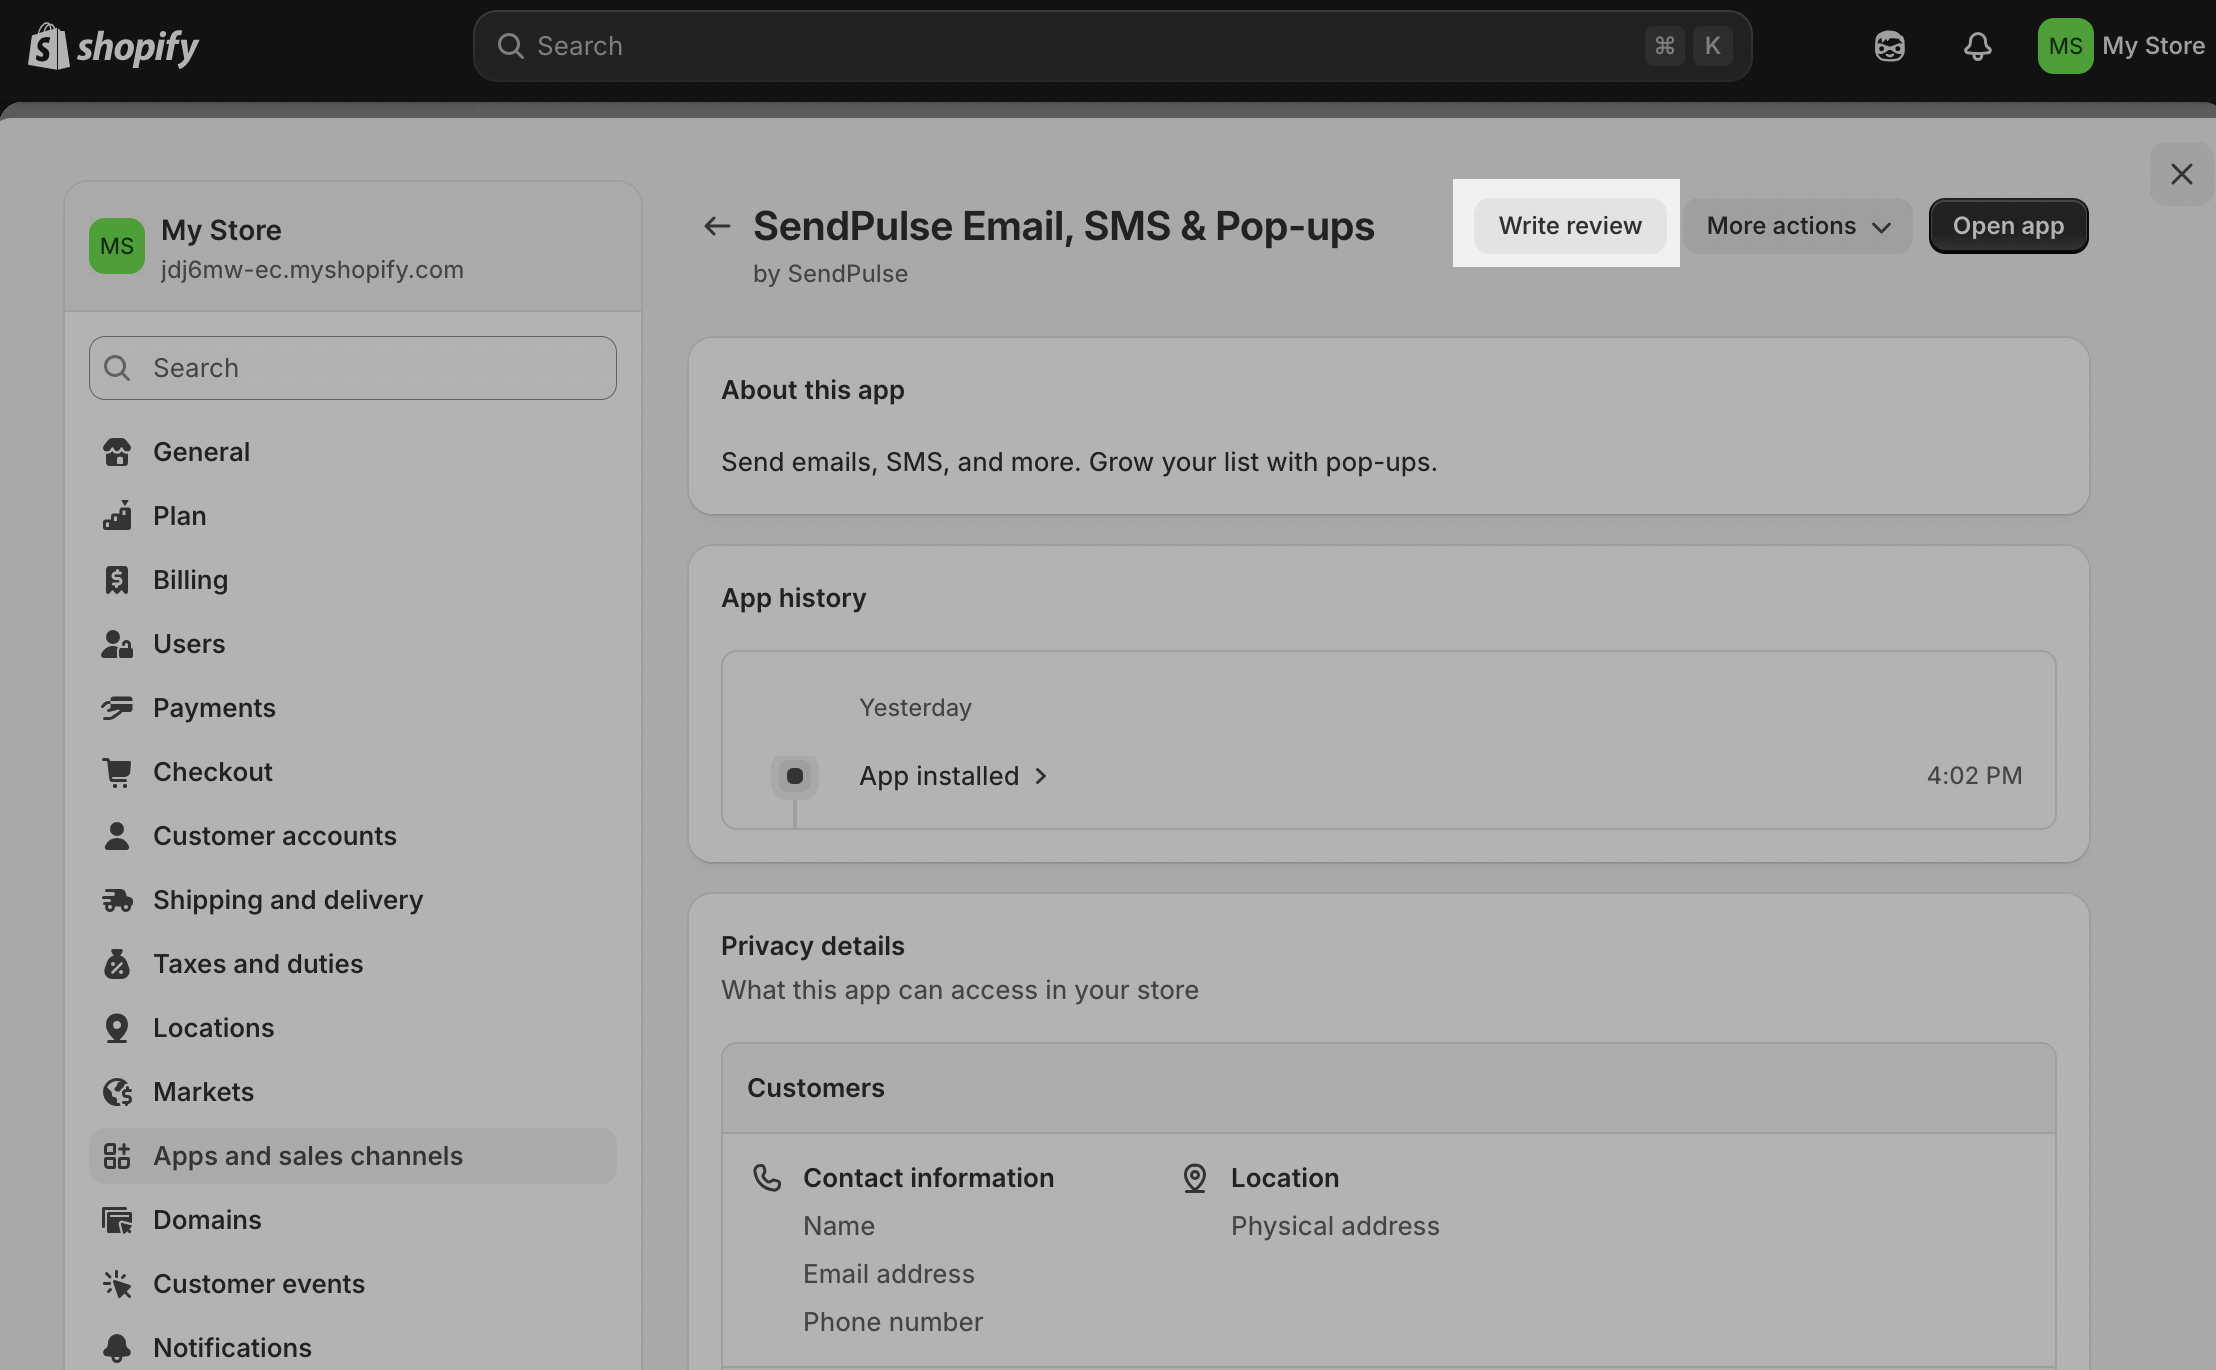Click the Apps and sales channels icon
Screen dimensions: 2216x1370
point(117,1156)
